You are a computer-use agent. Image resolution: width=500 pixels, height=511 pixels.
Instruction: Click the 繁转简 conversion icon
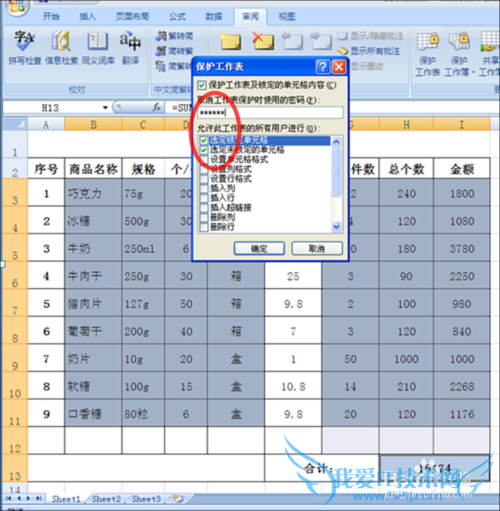161,36
